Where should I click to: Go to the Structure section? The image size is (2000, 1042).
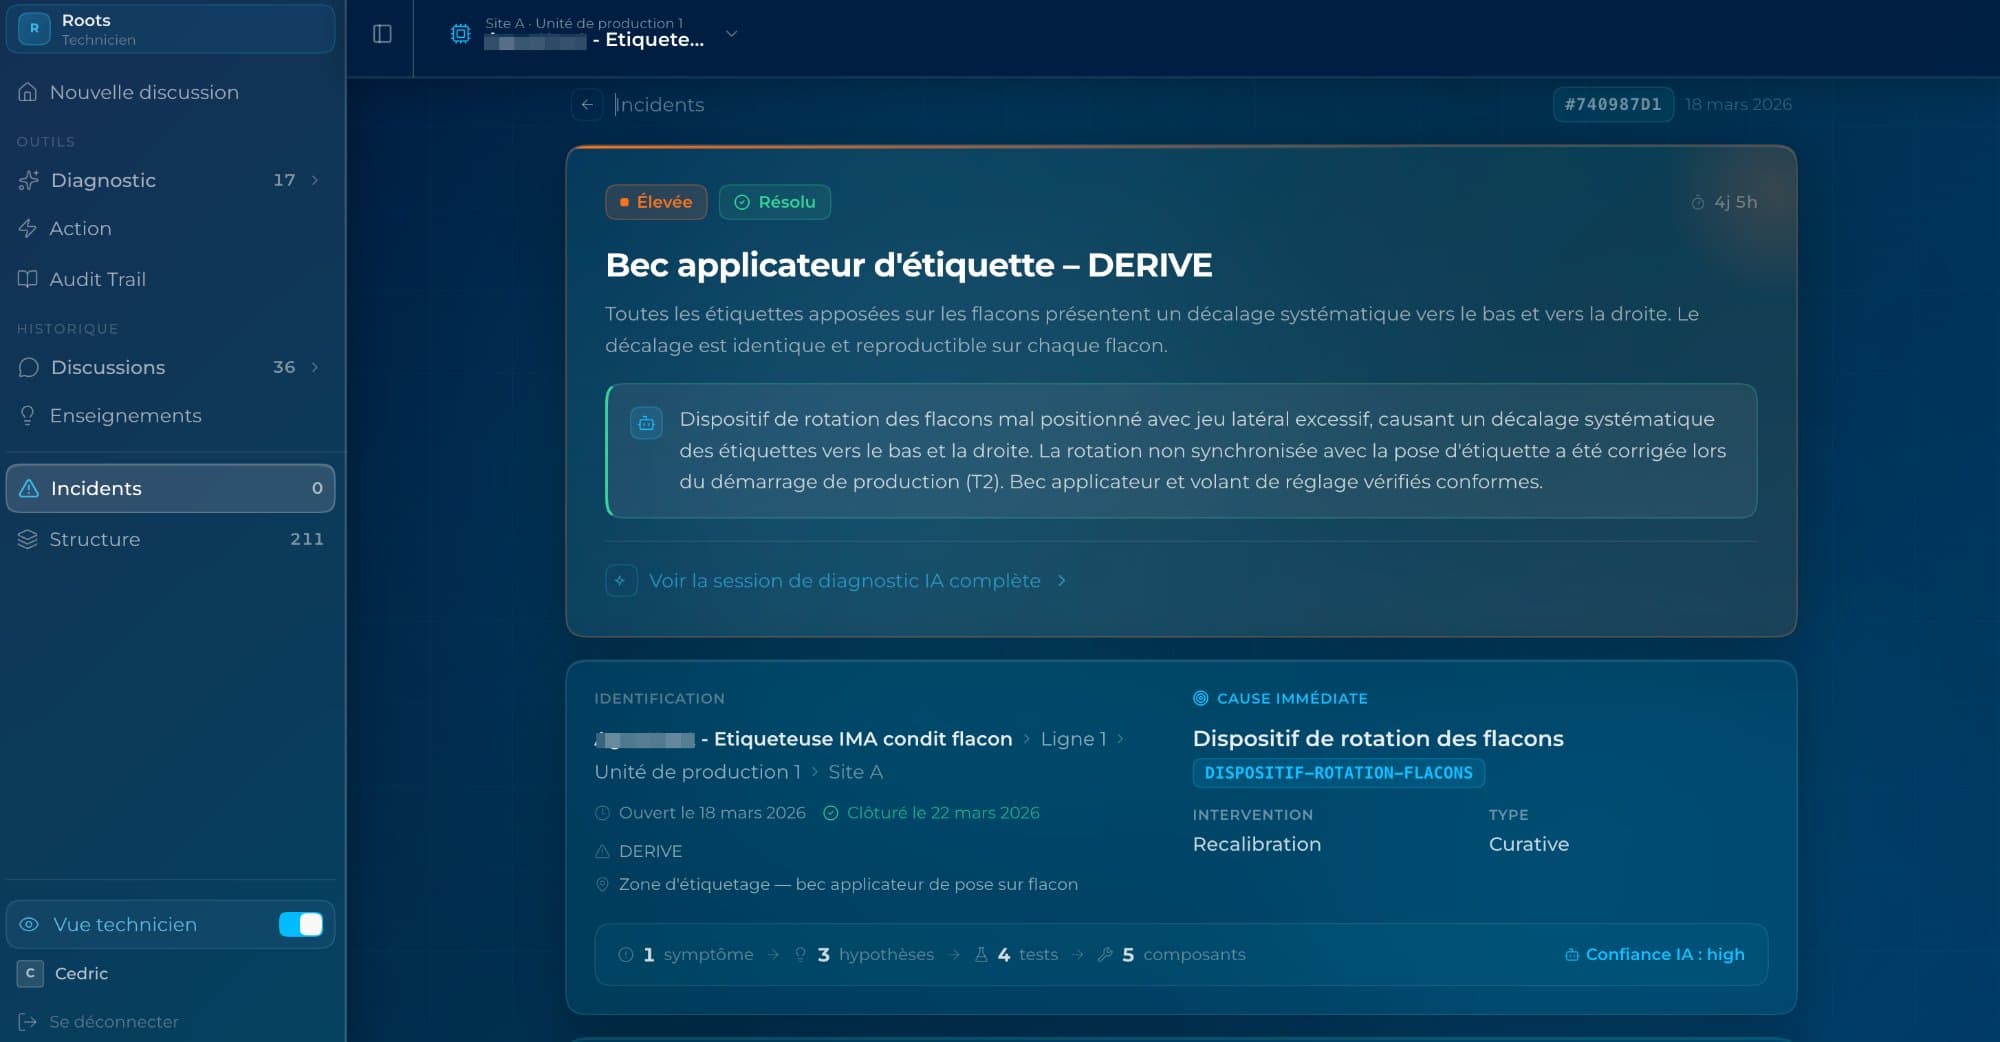point(94,539)
